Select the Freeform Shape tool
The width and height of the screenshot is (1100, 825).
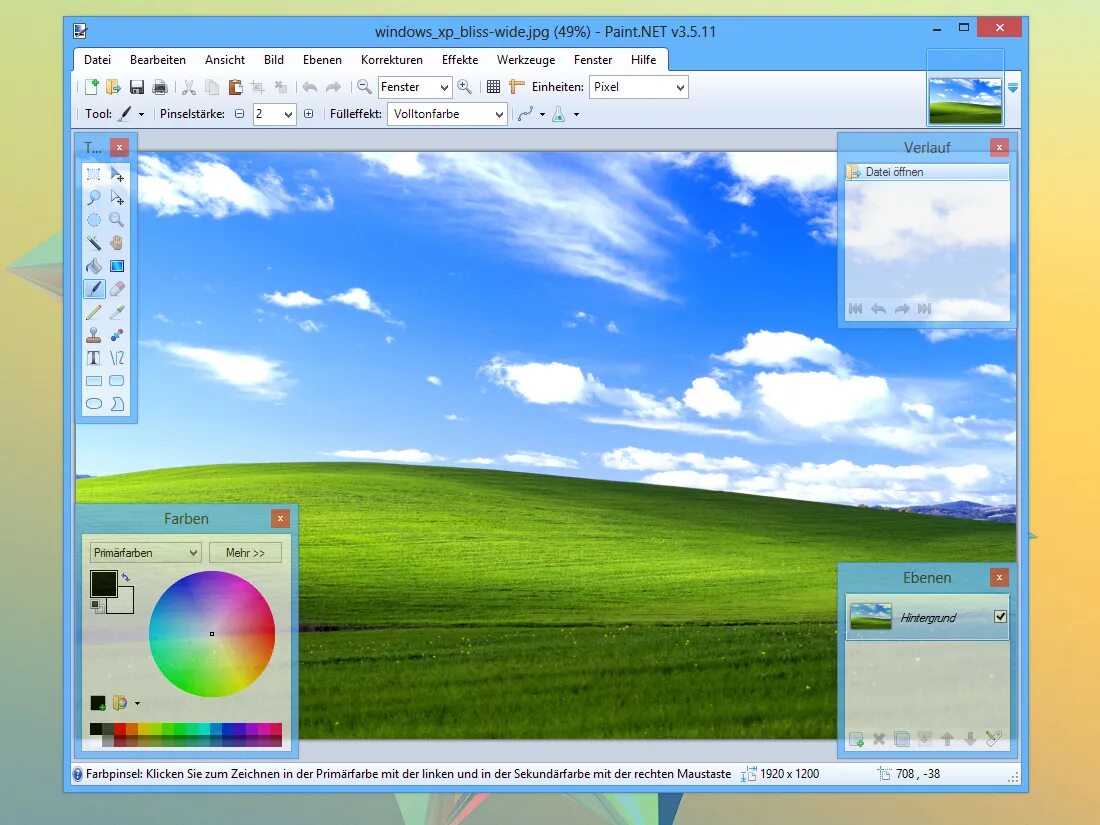(x=117, y=403)
